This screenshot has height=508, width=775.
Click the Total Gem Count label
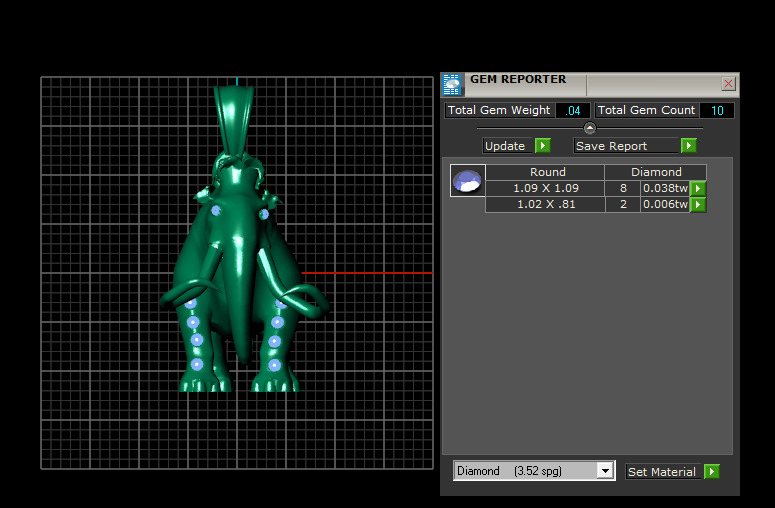point(646,110)
